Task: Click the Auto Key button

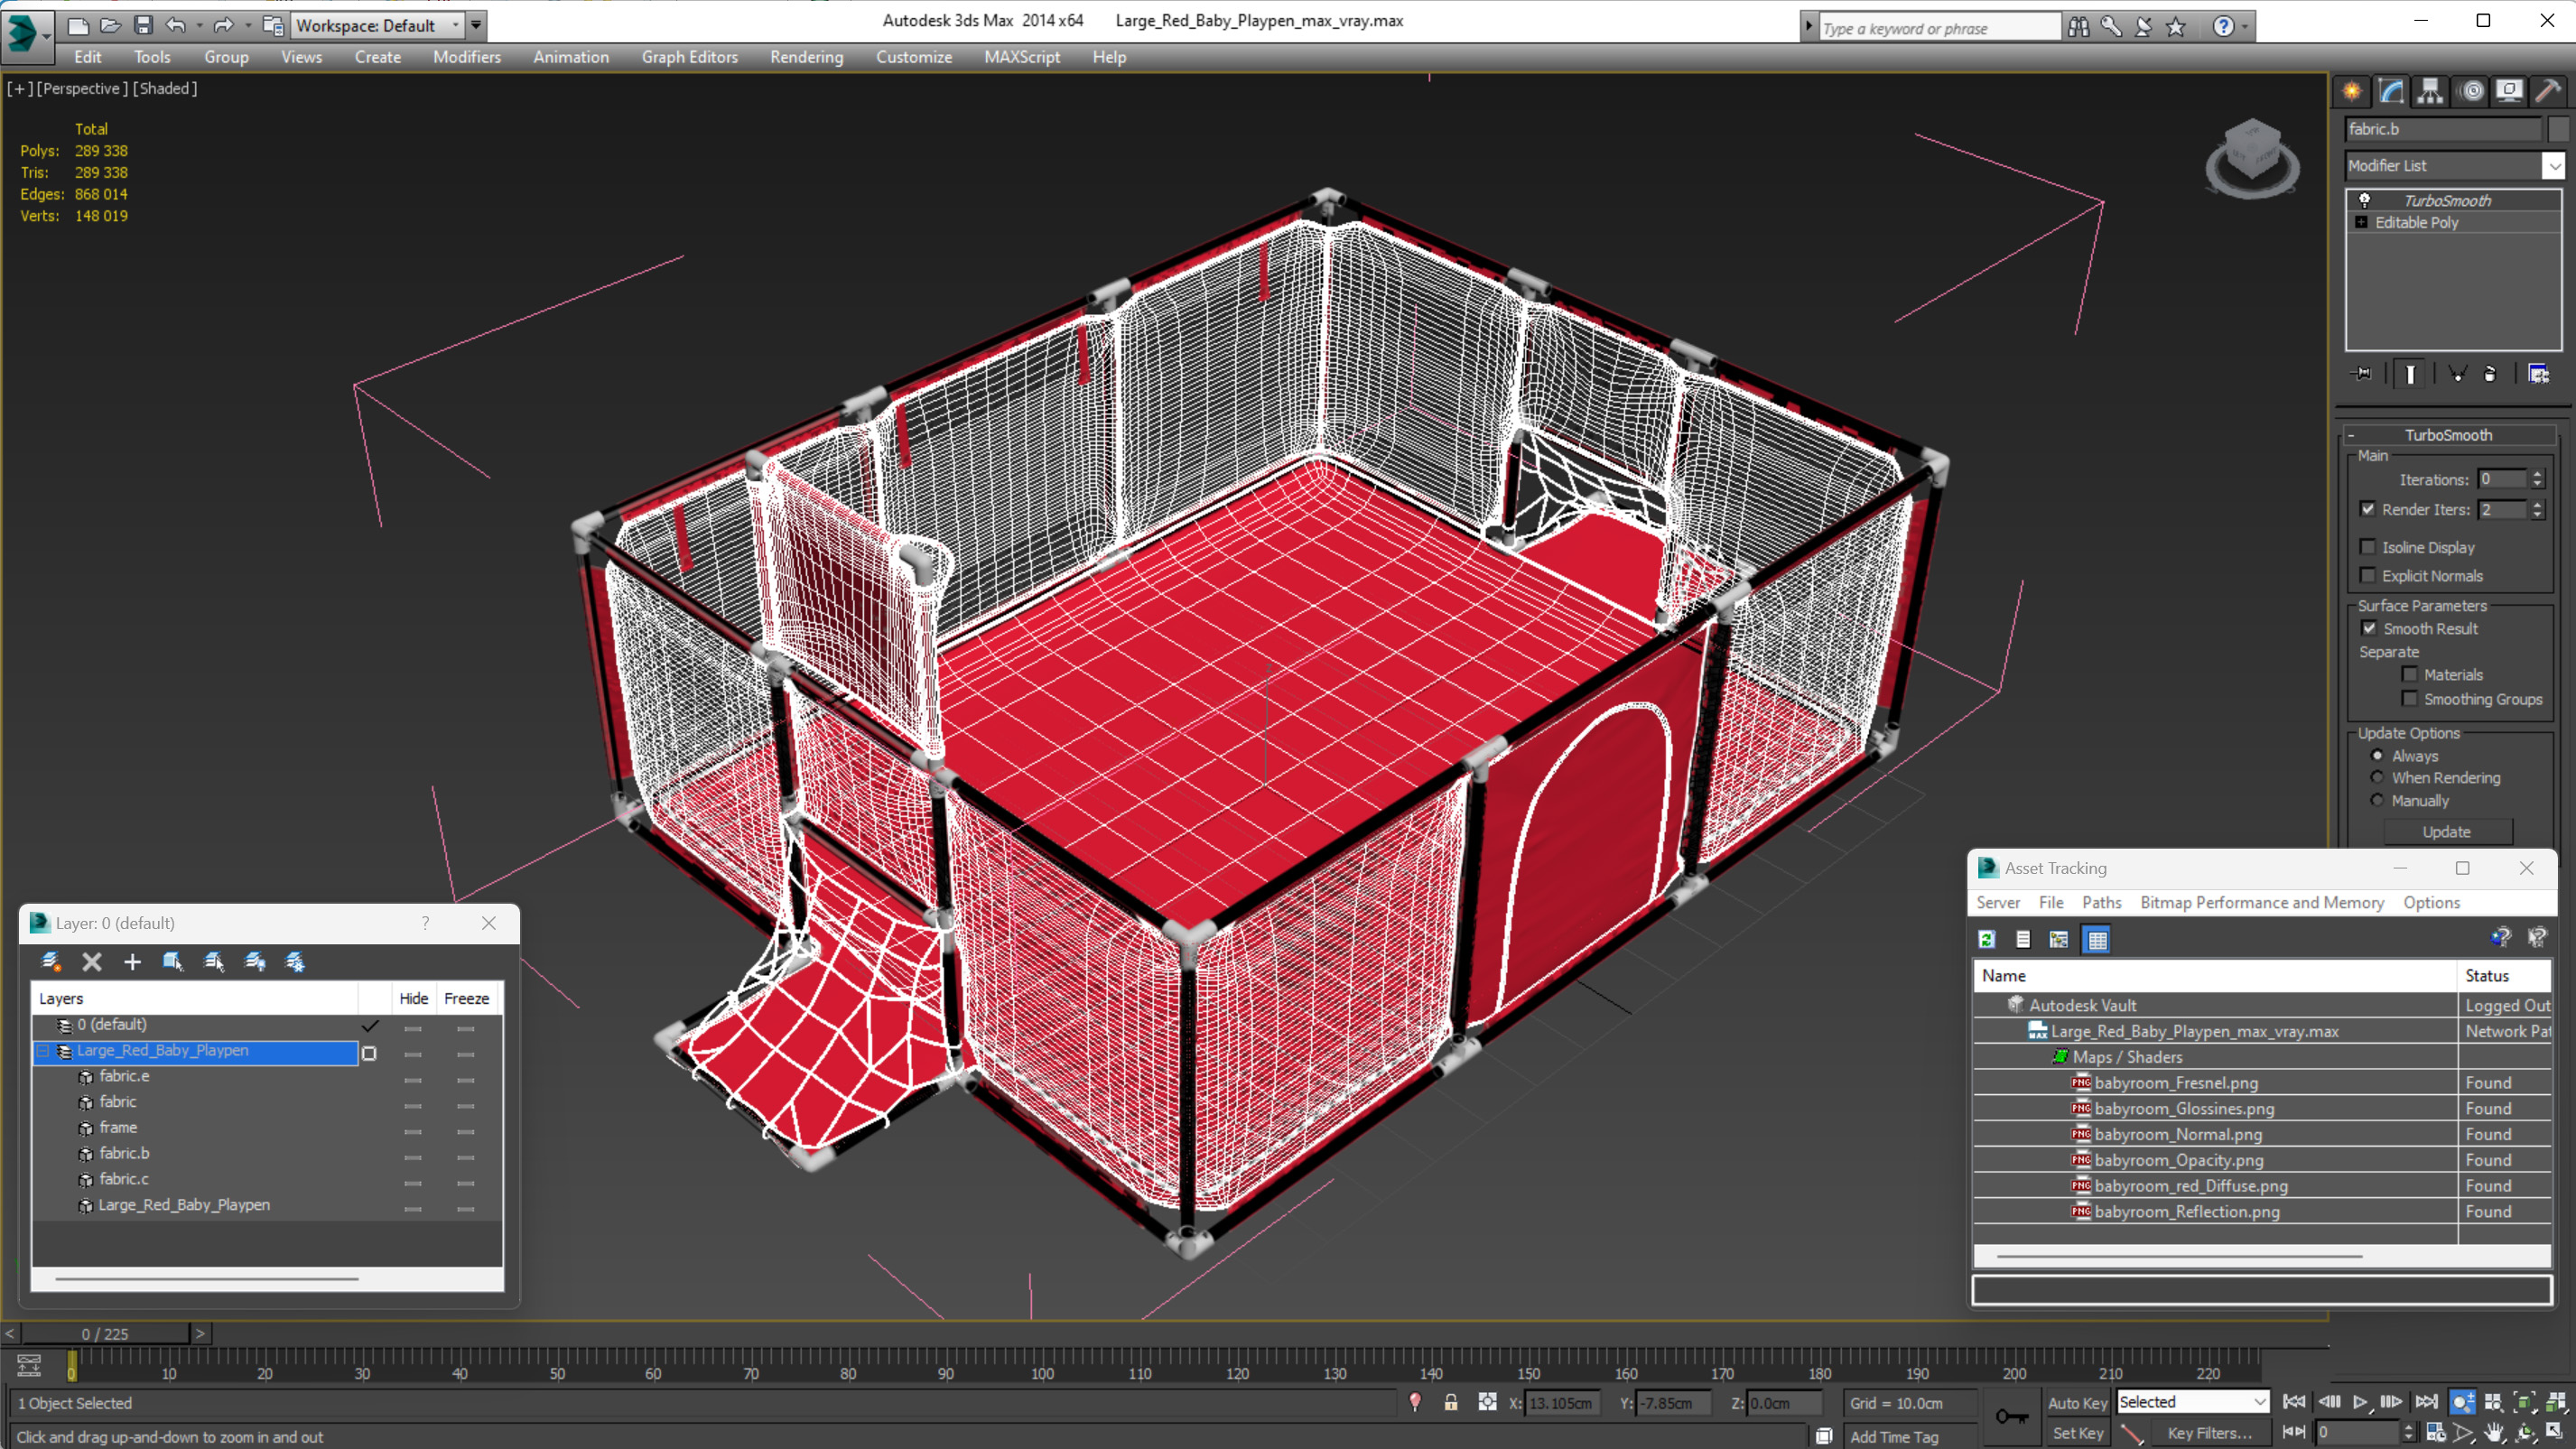Action: point(2076,1403)
